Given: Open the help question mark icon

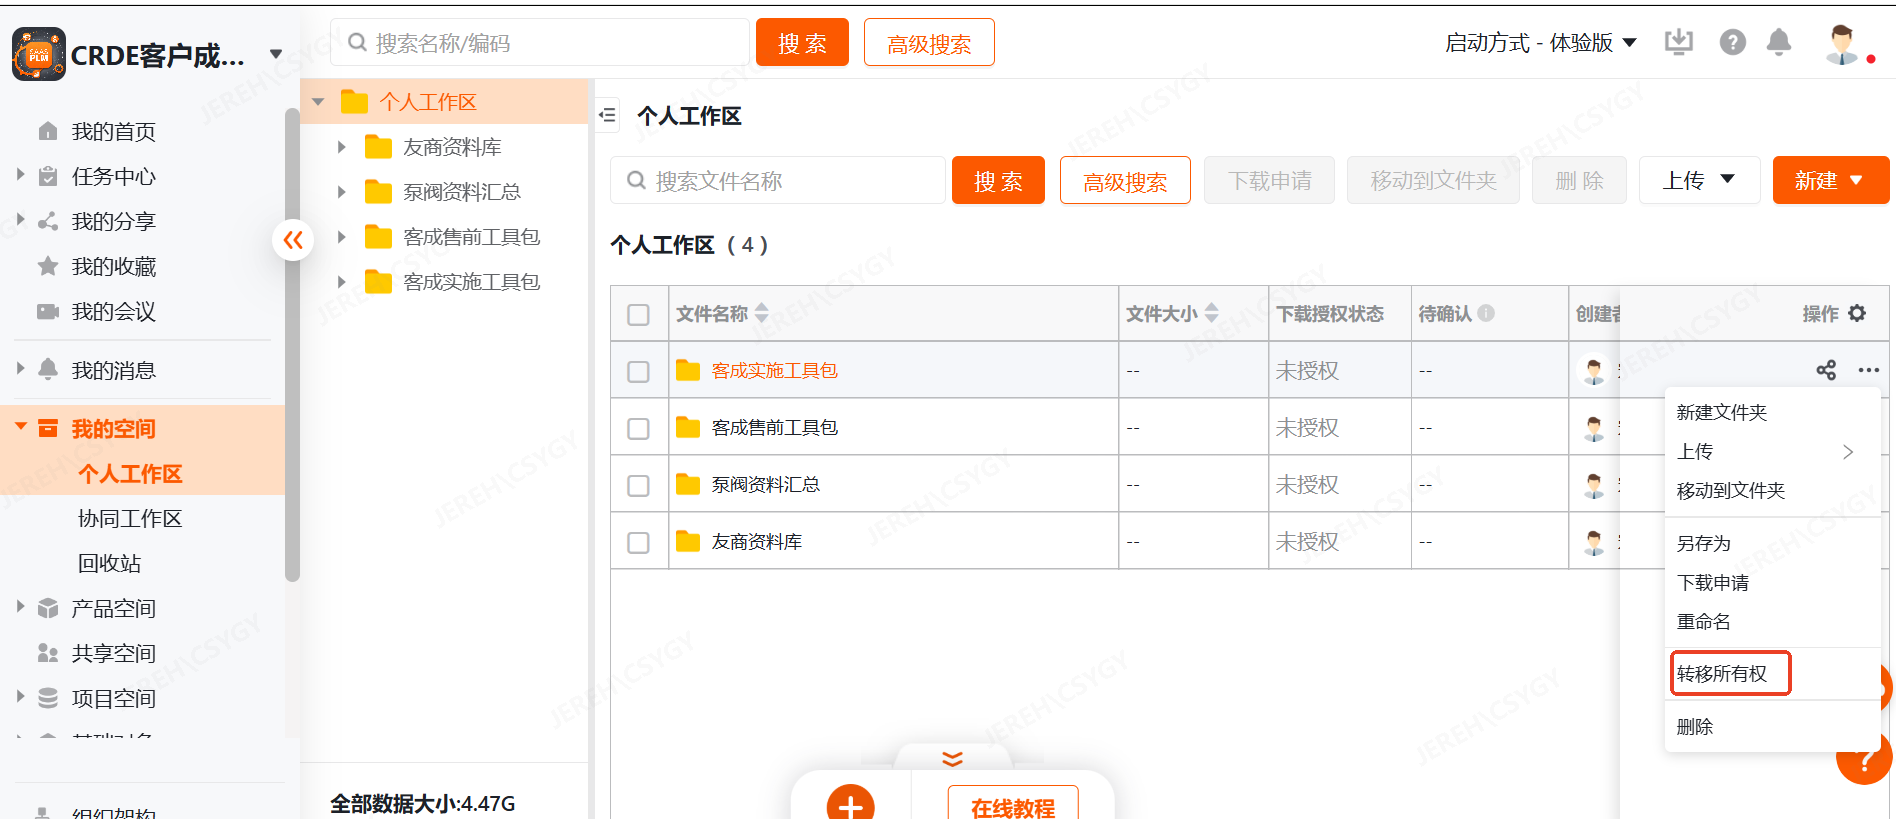Looking at the screenshot, I should [x=1732, y=42].
